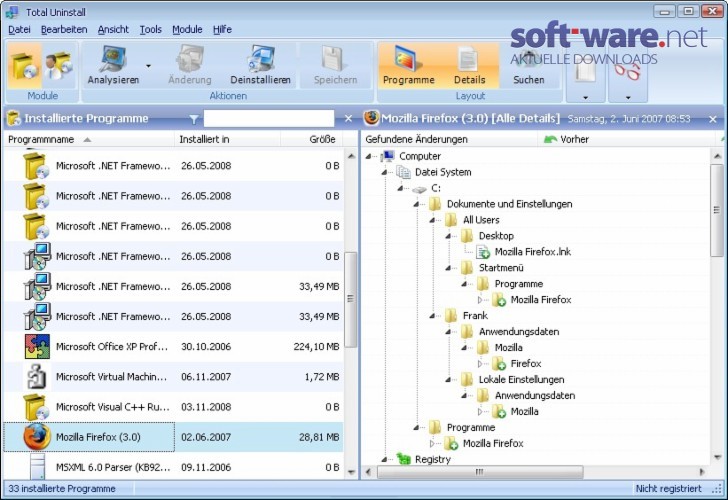Click the Computer node icon
The image size is (728, 500).
(388, 156)
